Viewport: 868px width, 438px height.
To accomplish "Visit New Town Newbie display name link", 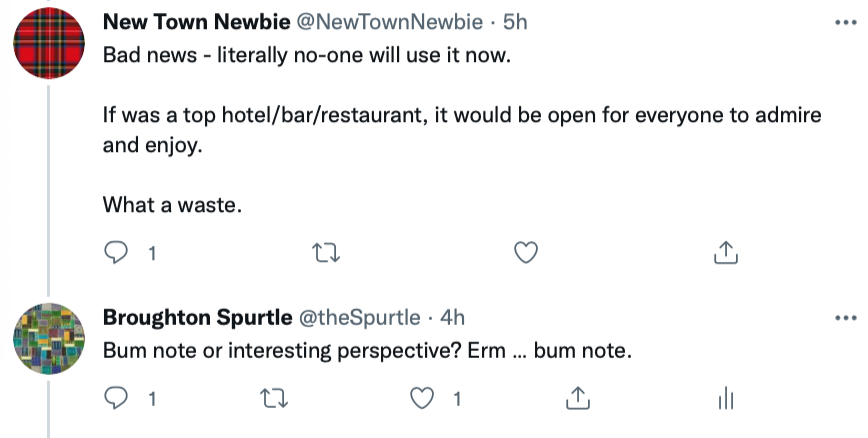I will point(197,22).
